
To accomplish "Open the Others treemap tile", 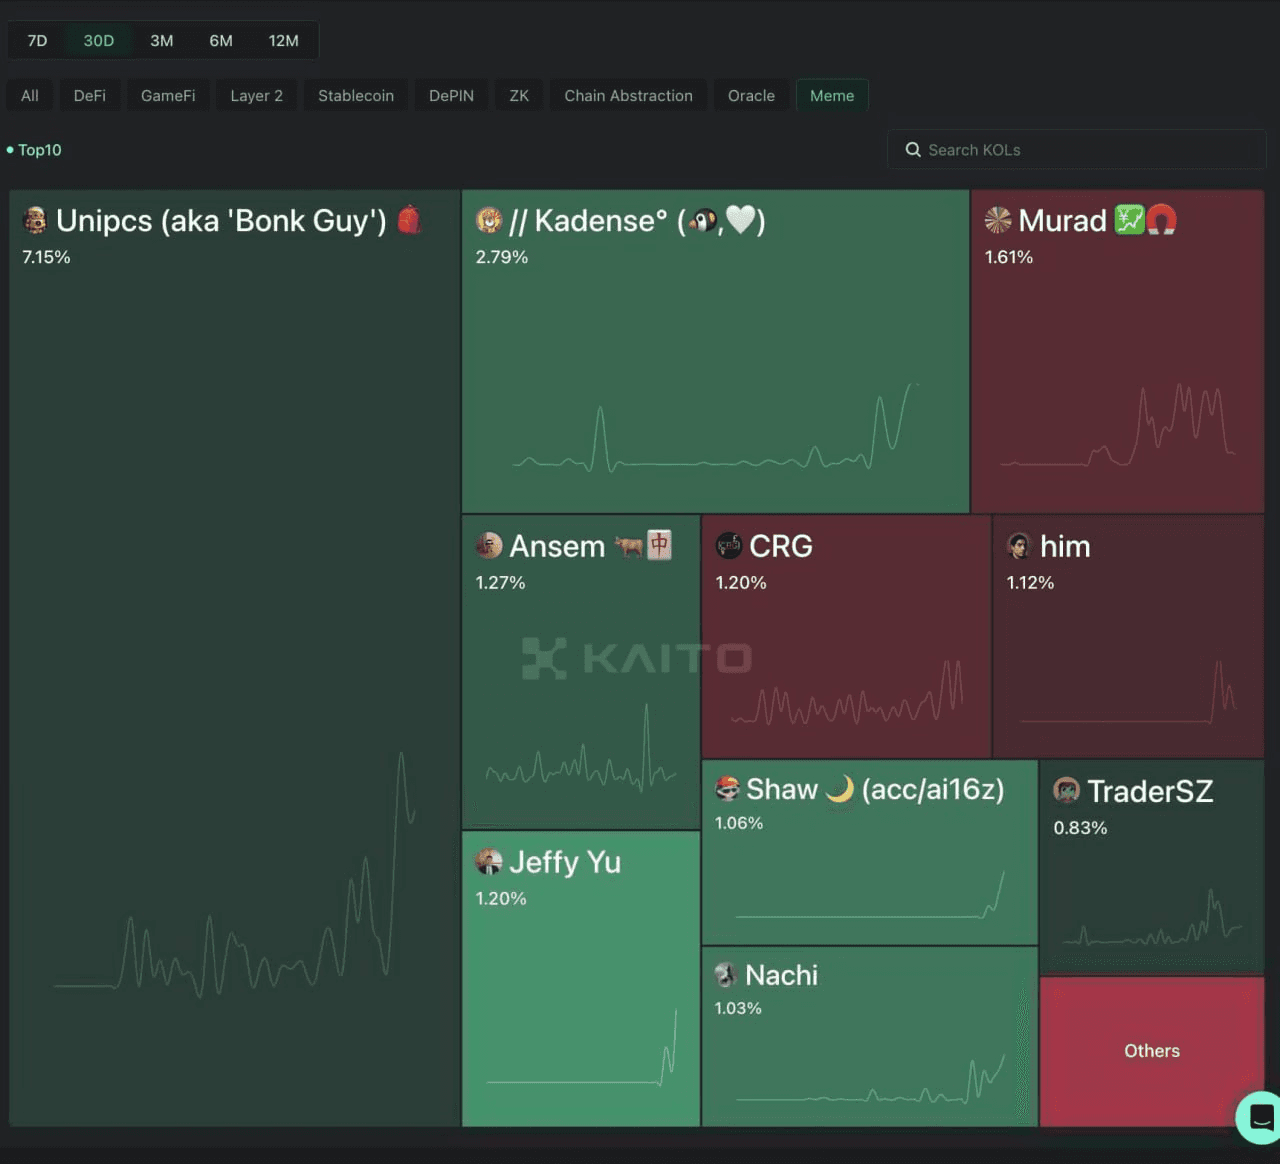I will [x=1152, y=1051].
